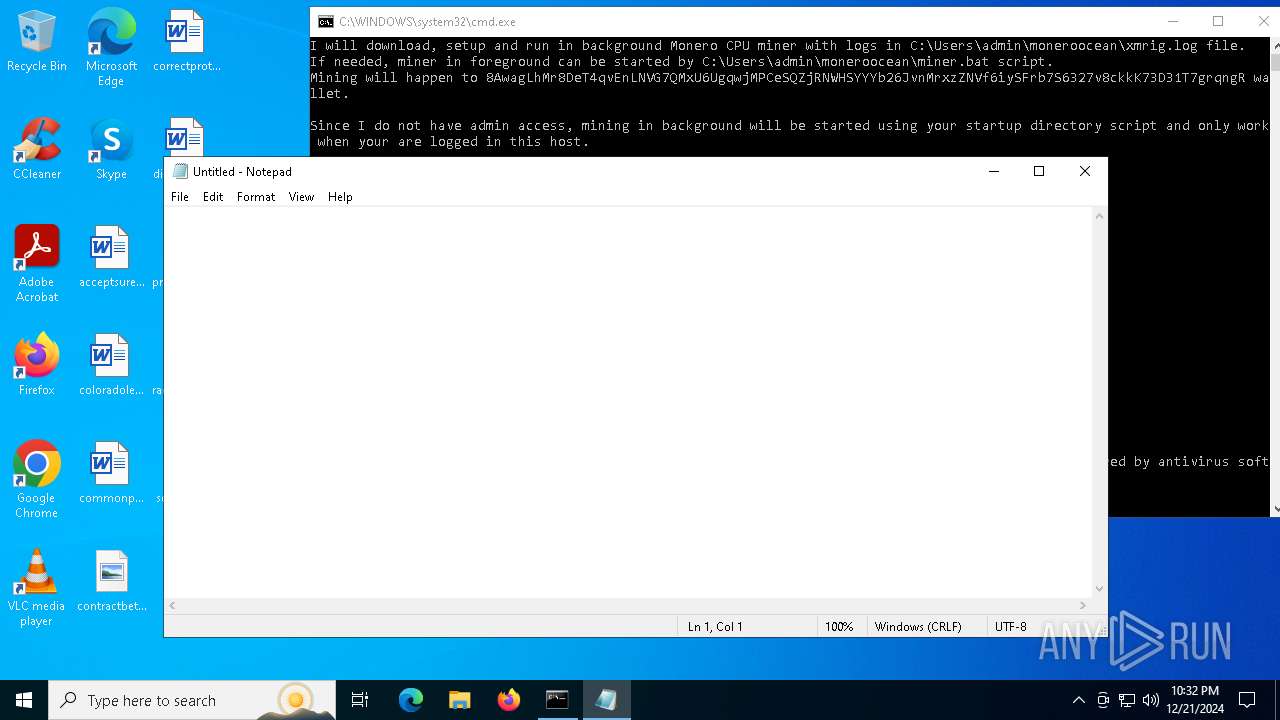The height and width of the screenshot is (720, 1280).
Task: Open Notepad File menu
Action: tap(180, 197)
